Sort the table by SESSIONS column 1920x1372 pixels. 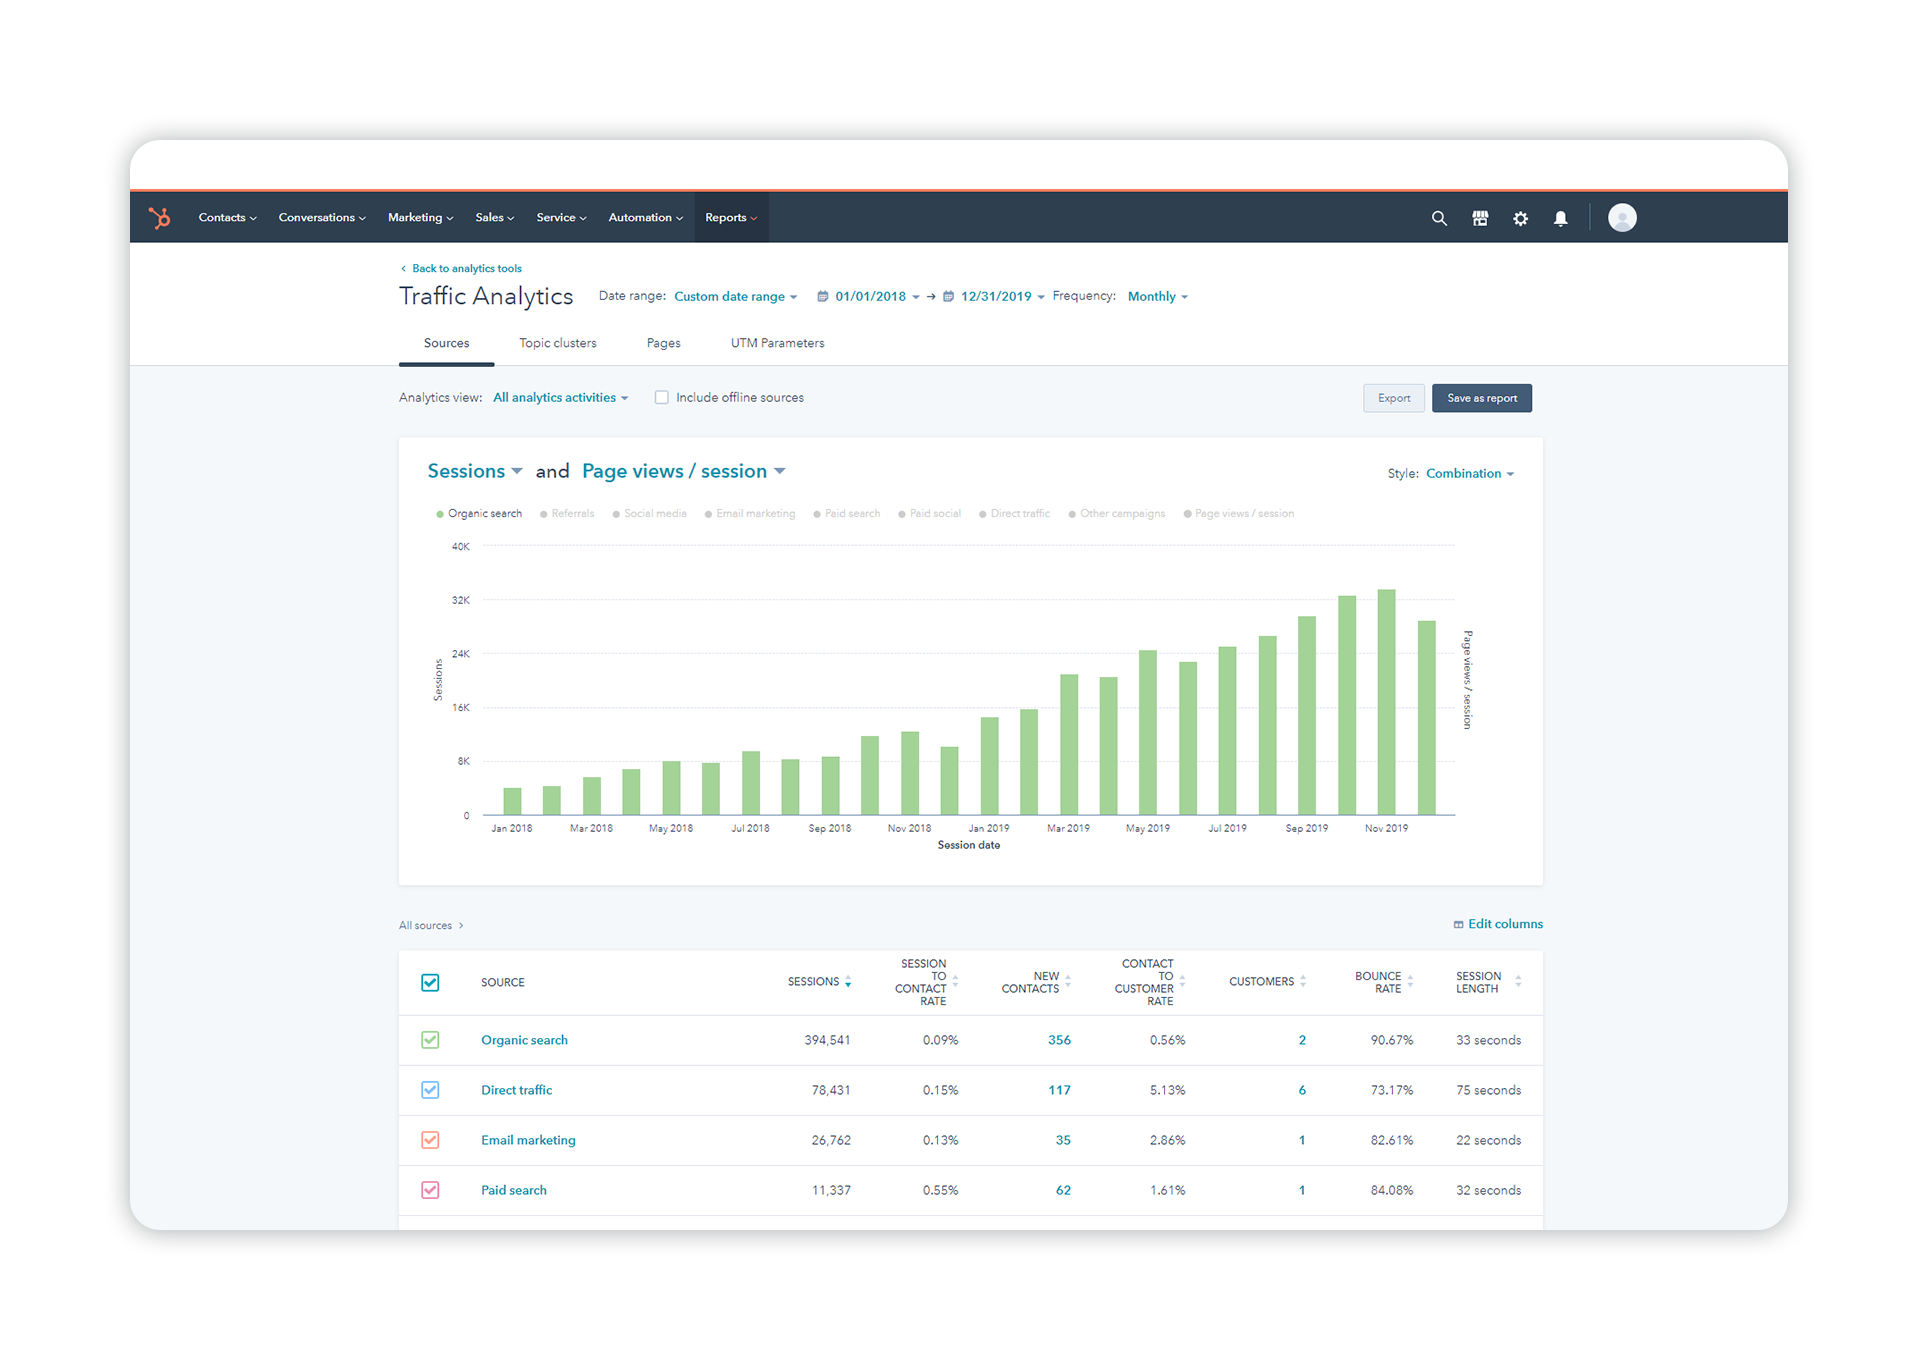click(x=848, y=982)
